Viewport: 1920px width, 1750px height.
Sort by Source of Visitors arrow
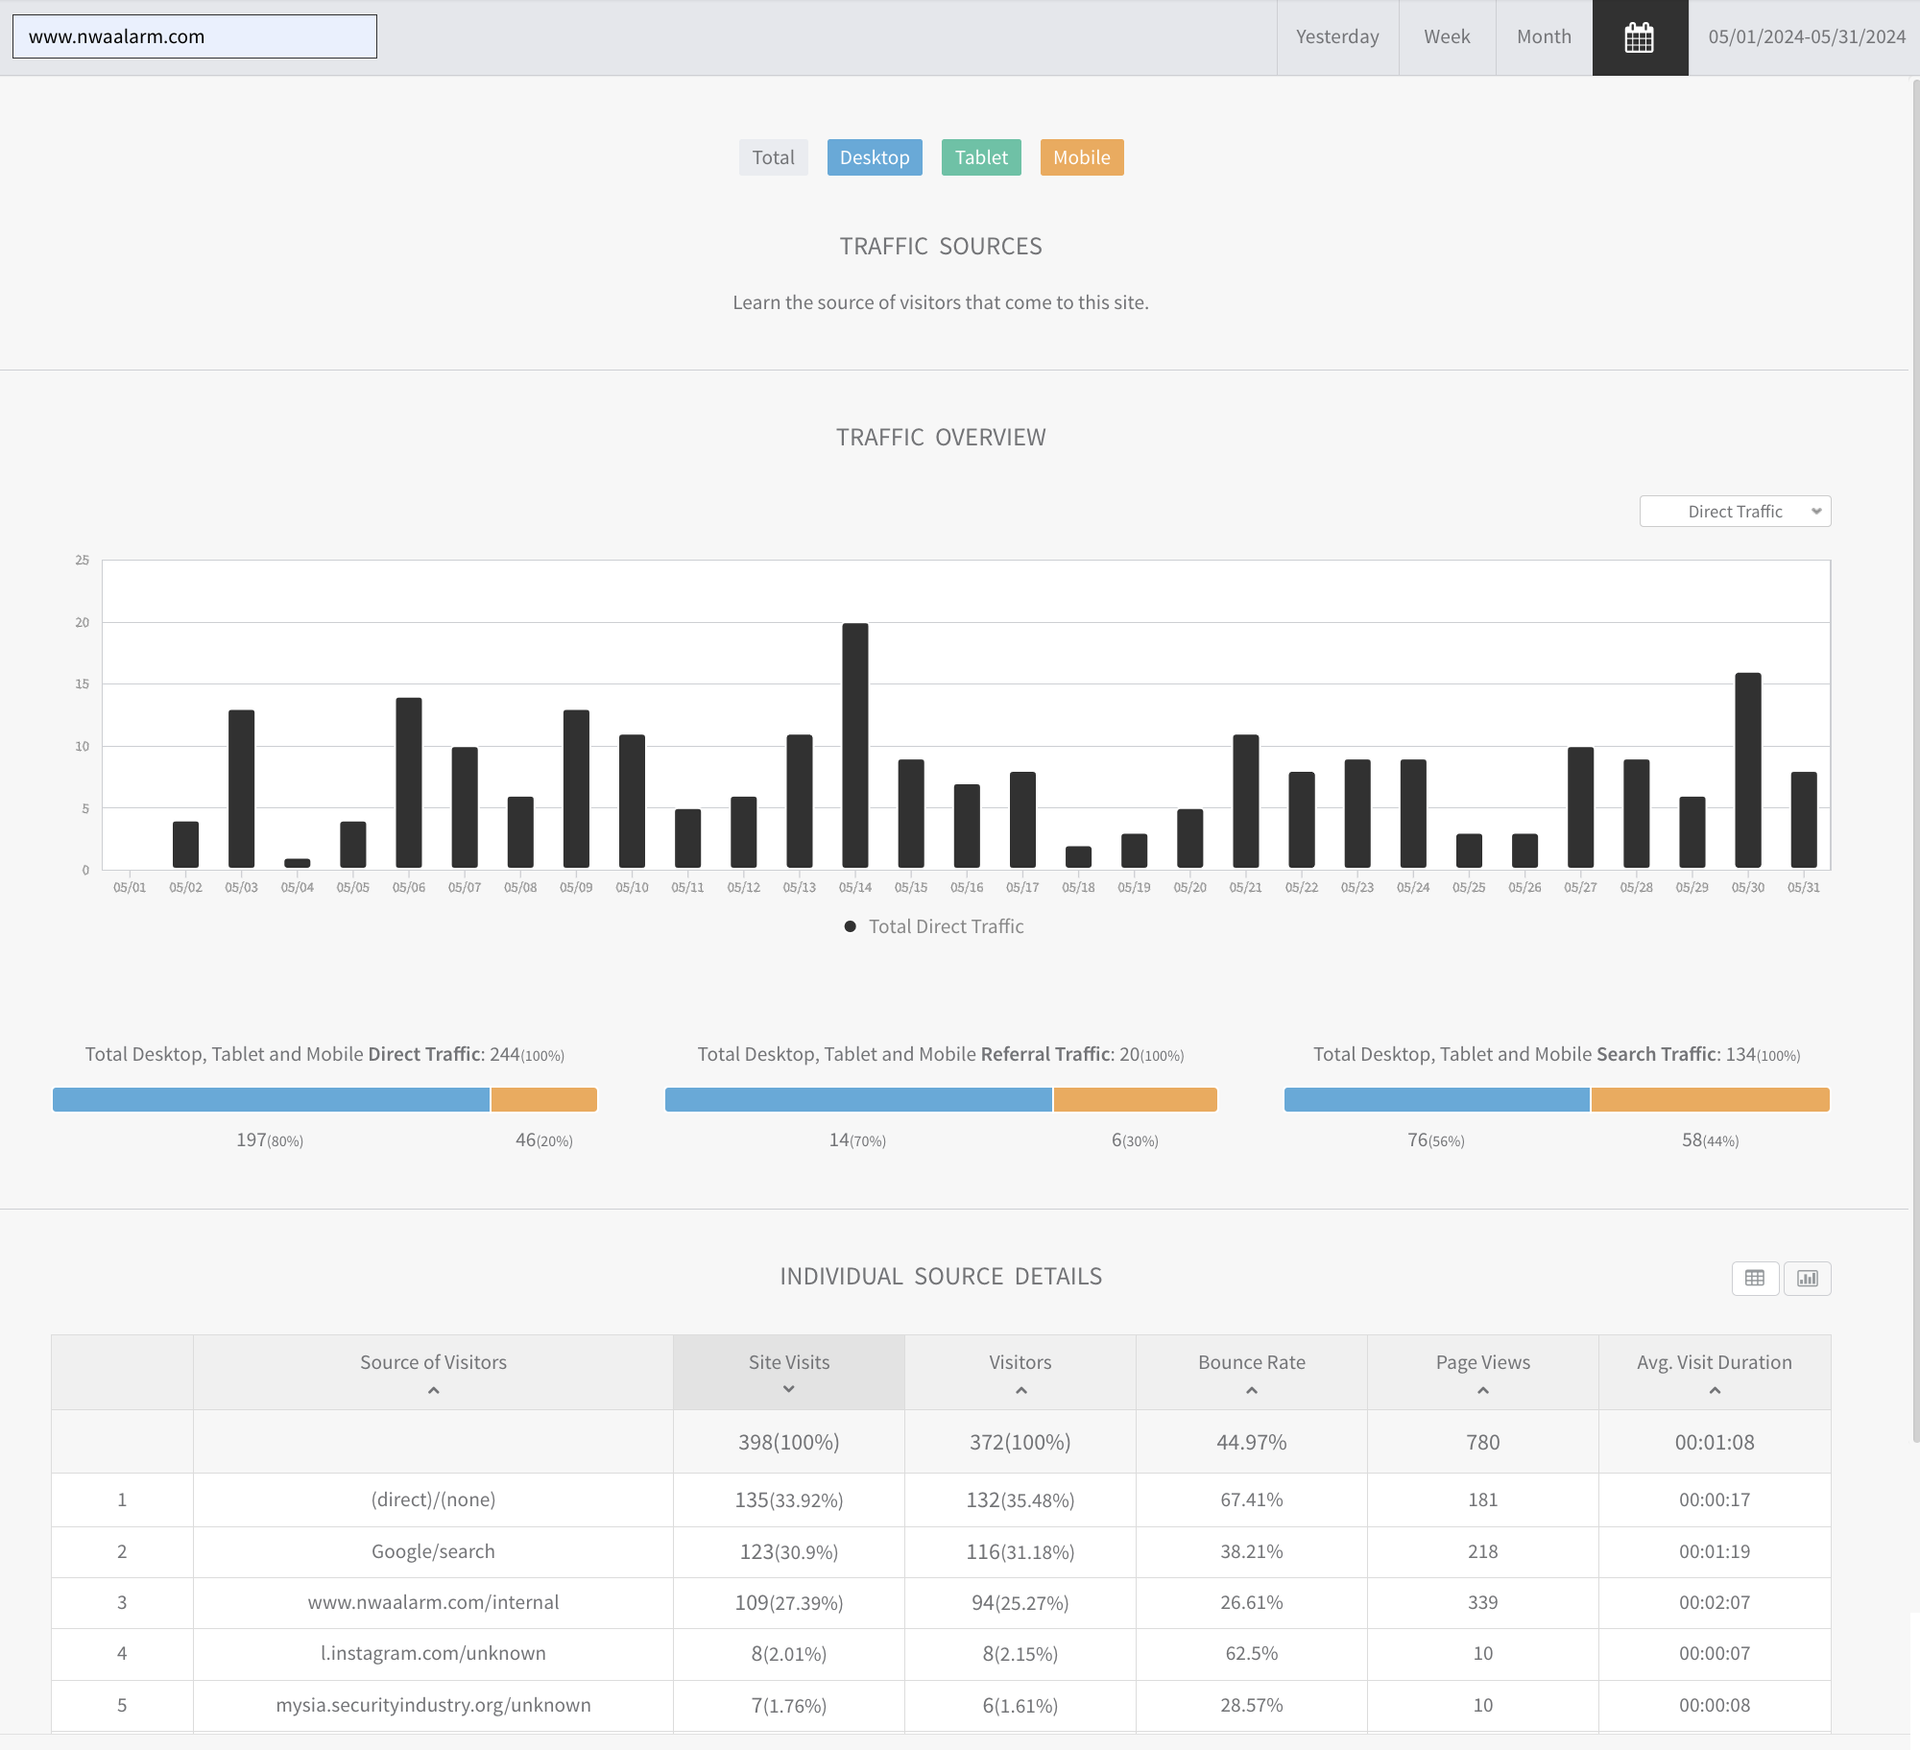click(433, 1391)
